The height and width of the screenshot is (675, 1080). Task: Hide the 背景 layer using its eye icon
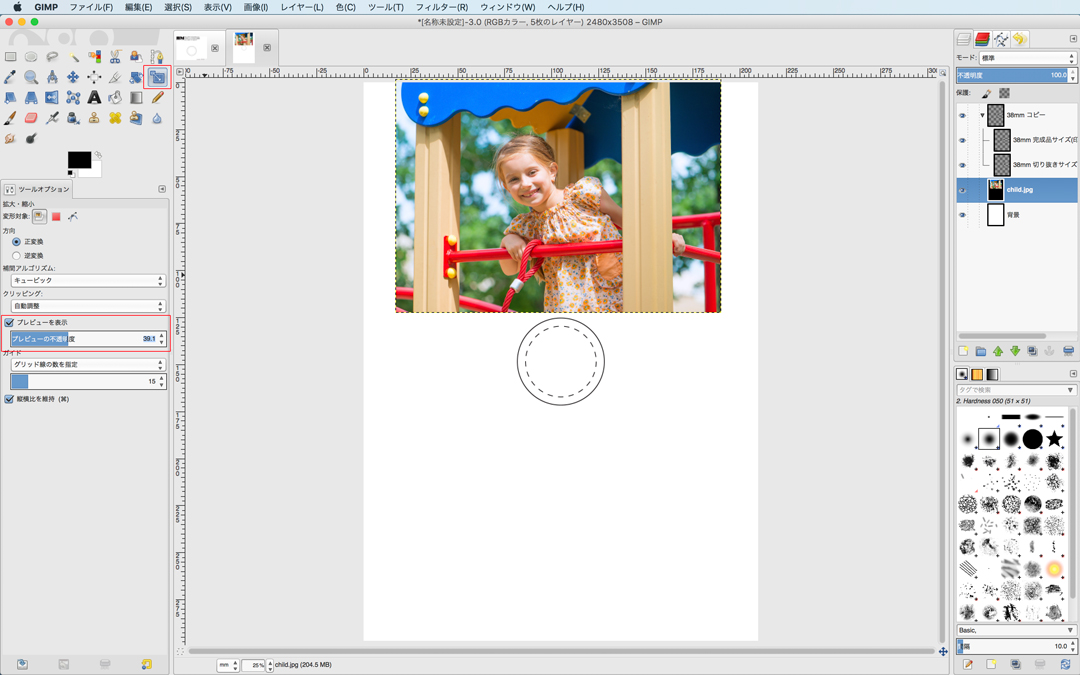pyautogui.click(x=963, y=215)
